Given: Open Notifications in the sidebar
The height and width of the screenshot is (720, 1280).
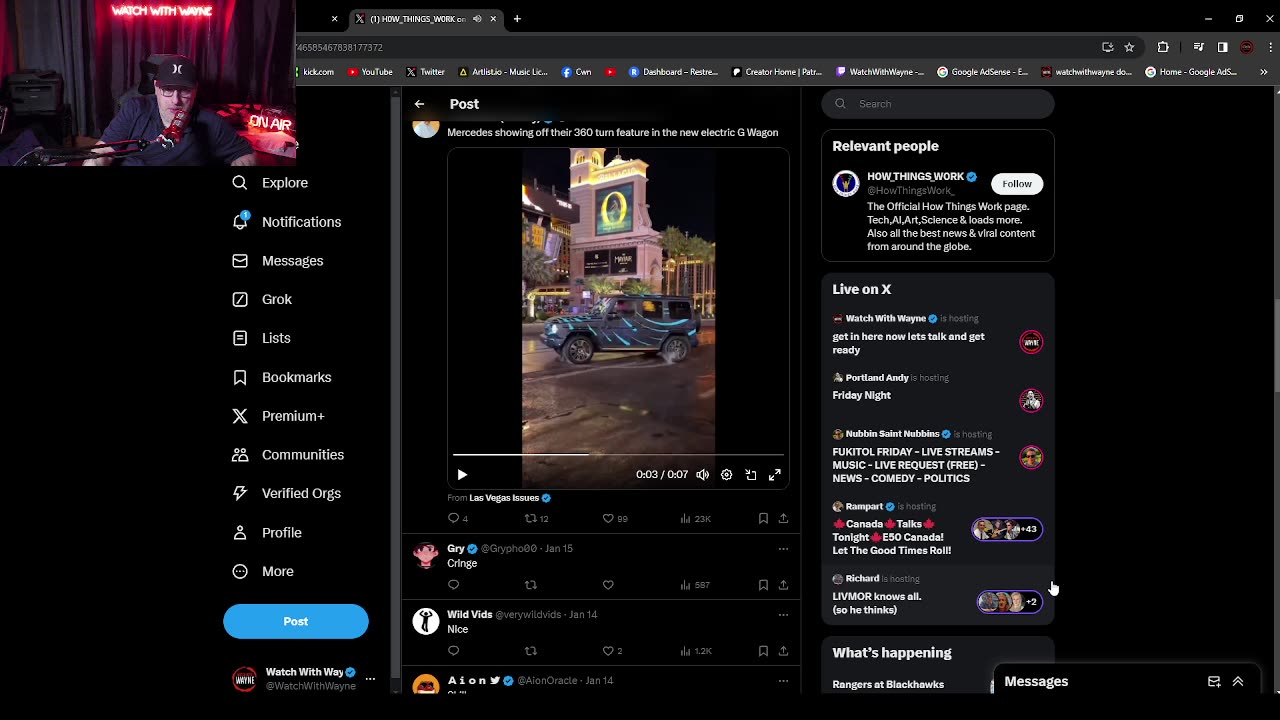Looking at the screenshot, I should click(286, 222).
